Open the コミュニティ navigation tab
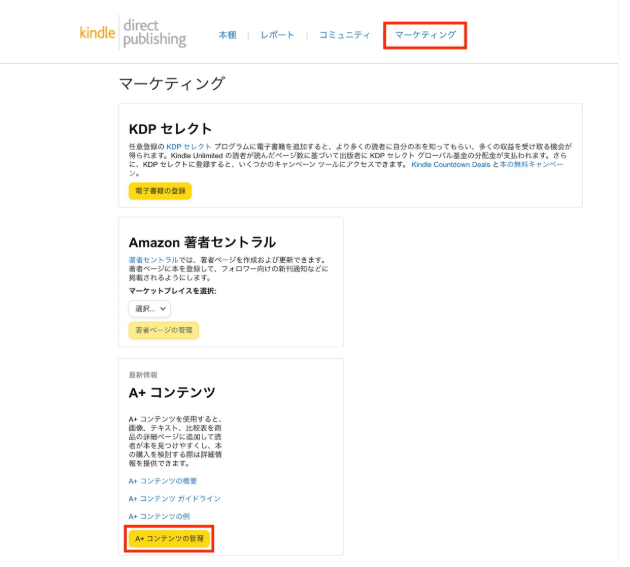This screenshot has height=567, width=630. tap(344, 35)
